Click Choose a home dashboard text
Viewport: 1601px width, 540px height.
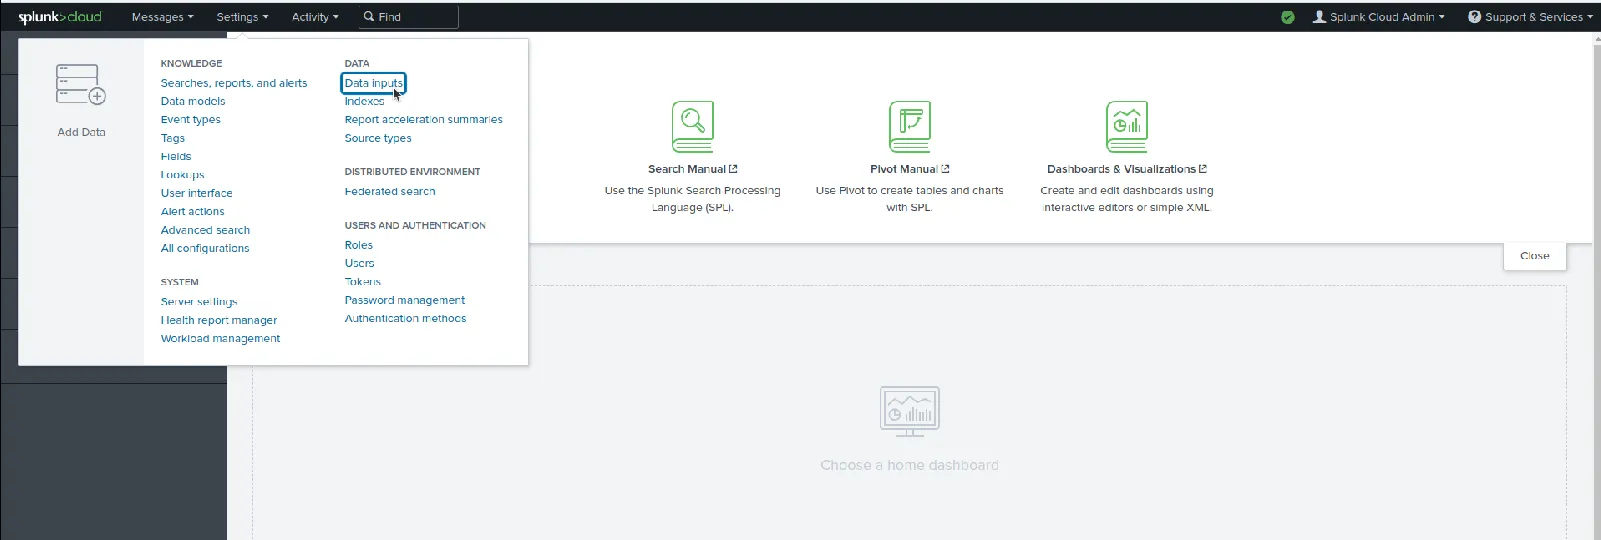pyautogui.click(x=910, y=465)
